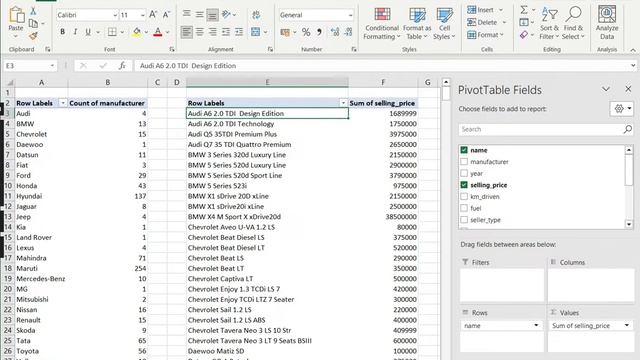Uncheck the selling_price field checkbox
This screenshot has height=360, width=640.
464,185
